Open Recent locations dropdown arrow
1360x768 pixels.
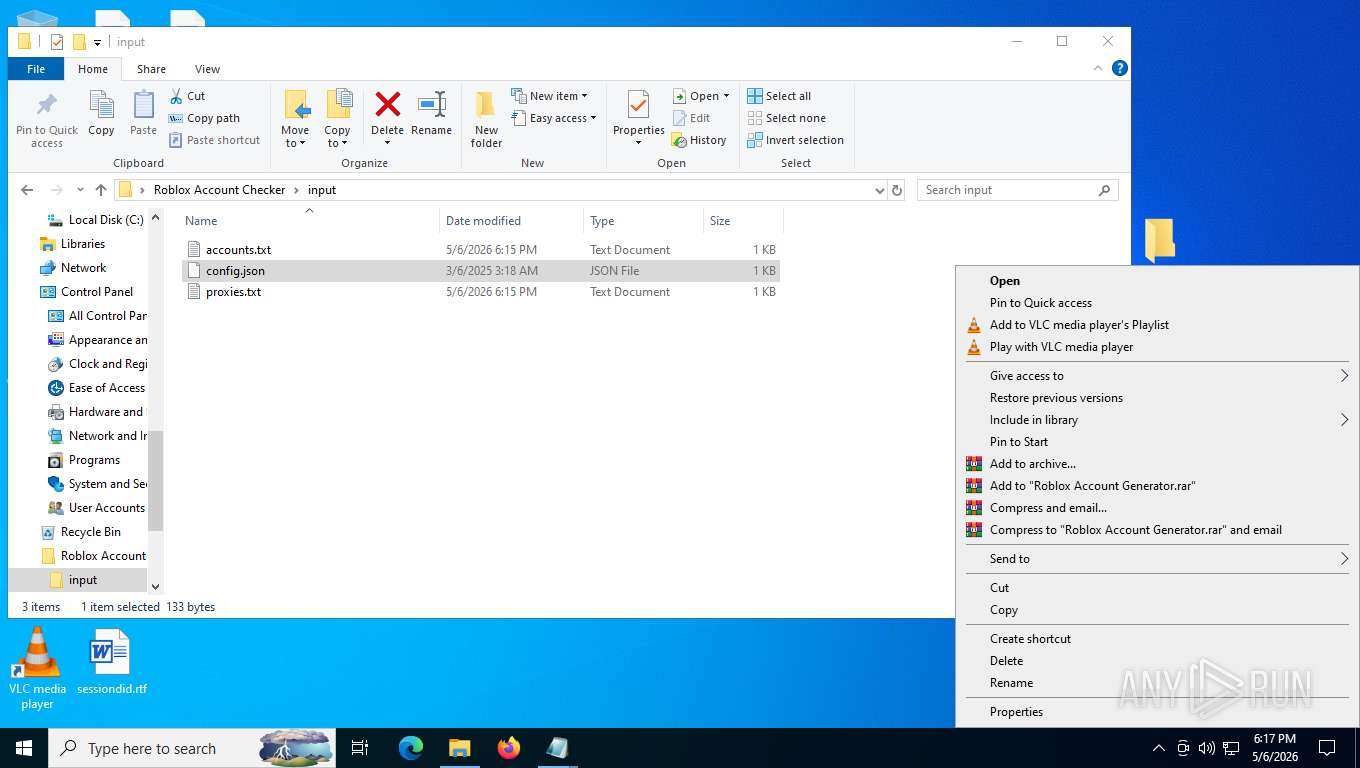(80, 190)
